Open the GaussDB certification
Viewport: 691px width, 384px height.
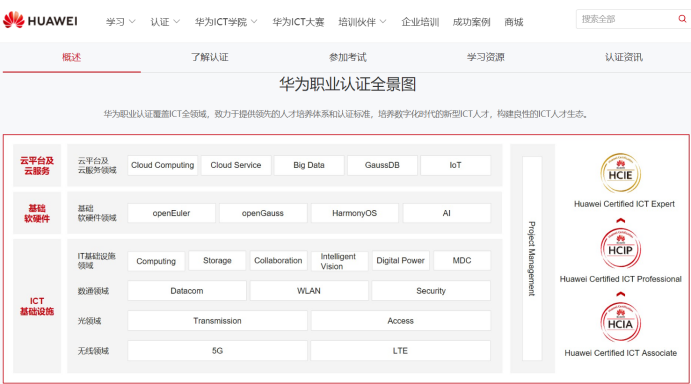coord(382,165)
